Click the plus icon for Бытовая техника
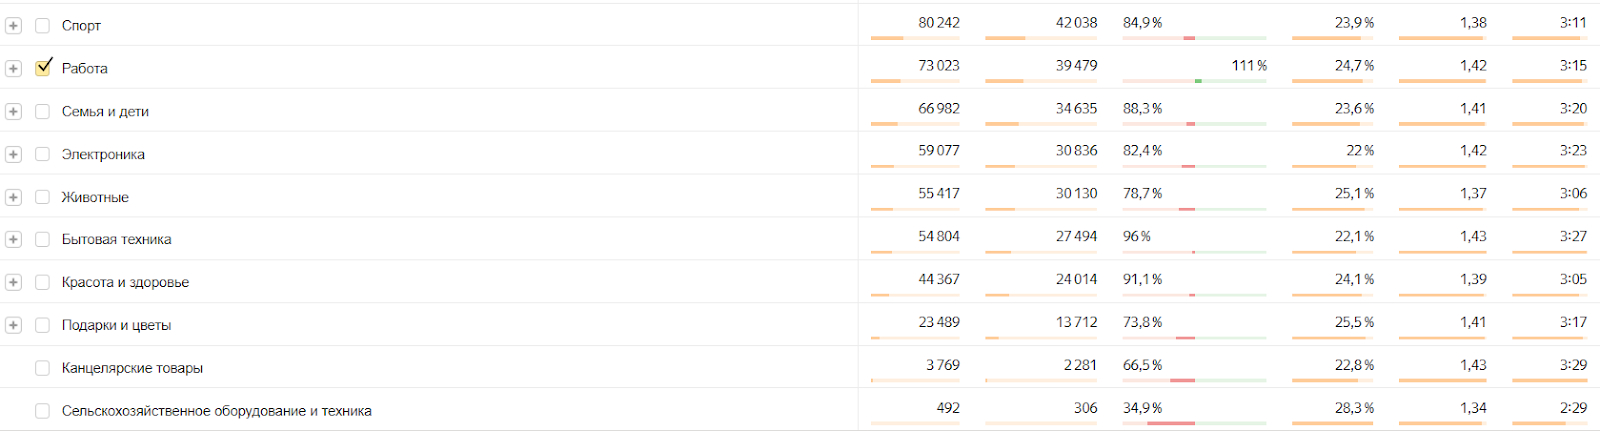Viewport: 1600px width, 431px height. (x=13, y=240)
